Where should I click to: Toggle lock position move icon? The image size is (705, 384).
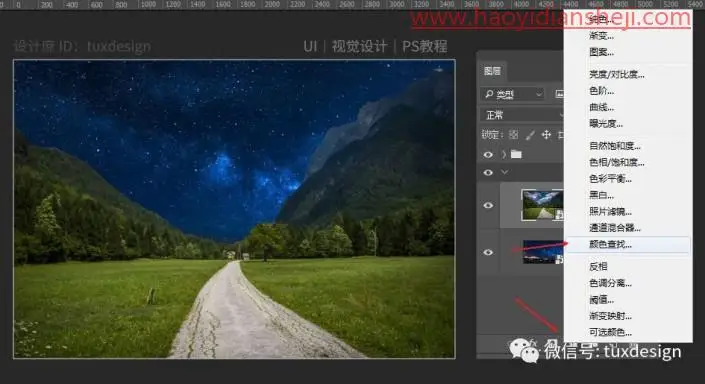click(546, 135)
